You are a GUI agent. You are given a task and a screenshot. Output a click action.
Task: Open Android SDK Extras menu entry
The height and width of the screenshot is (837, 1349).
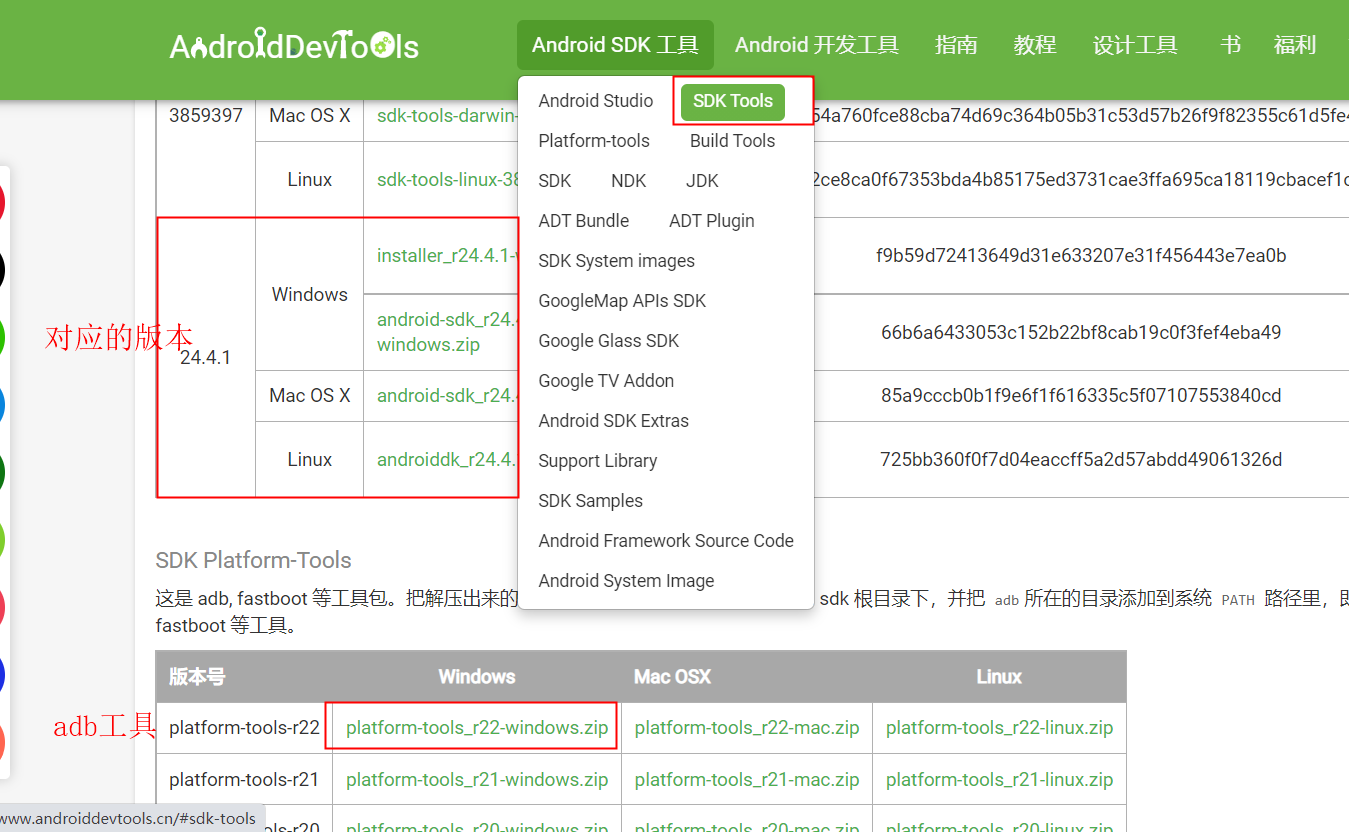click(x=614, y=421)
